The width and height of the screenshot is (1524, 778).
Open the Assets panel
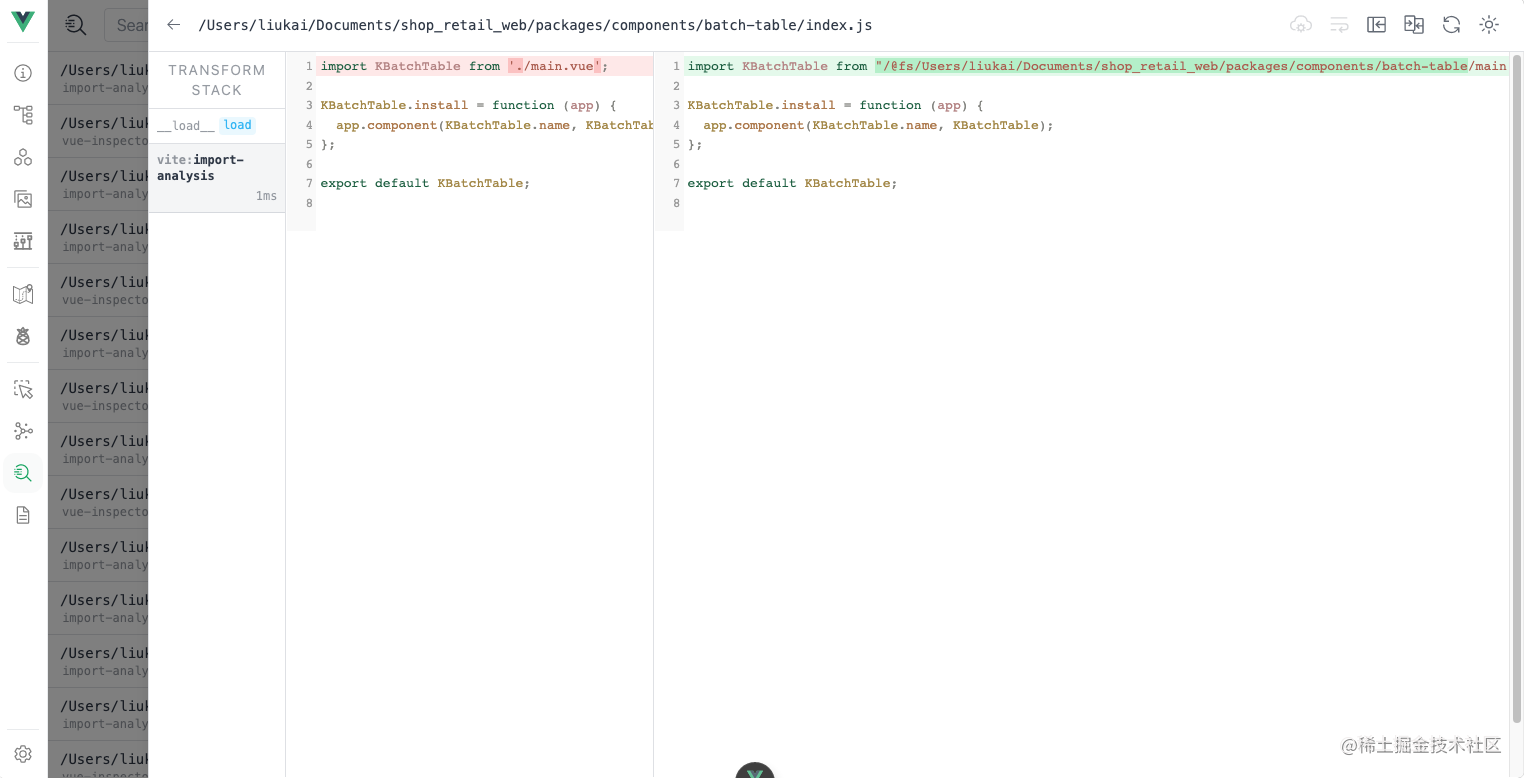(x=22, y=199)
